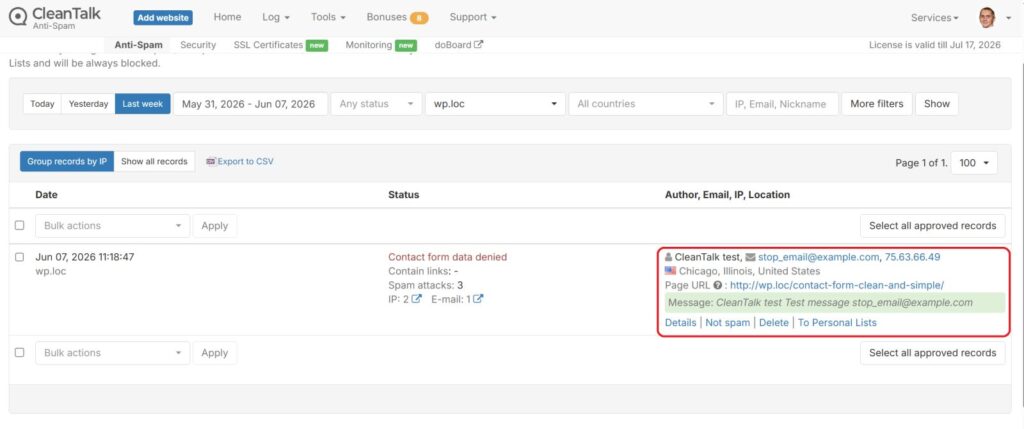Click the envelope icon before stop_email
Viewport: 1024px width, 429px height.
tap(750, 257)
